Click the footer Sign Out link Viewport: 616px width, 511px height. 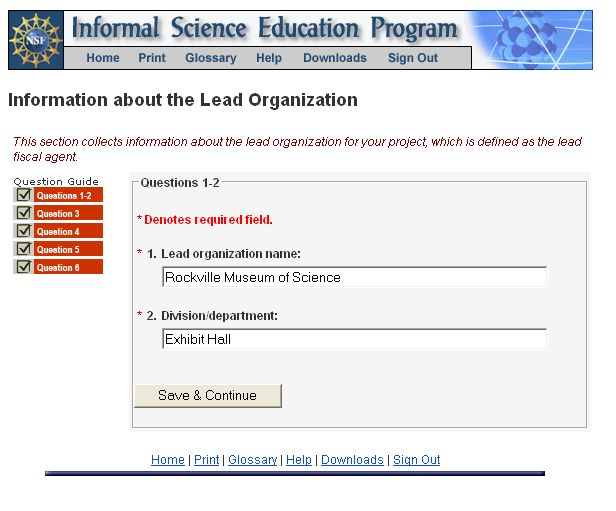(416, 460)
